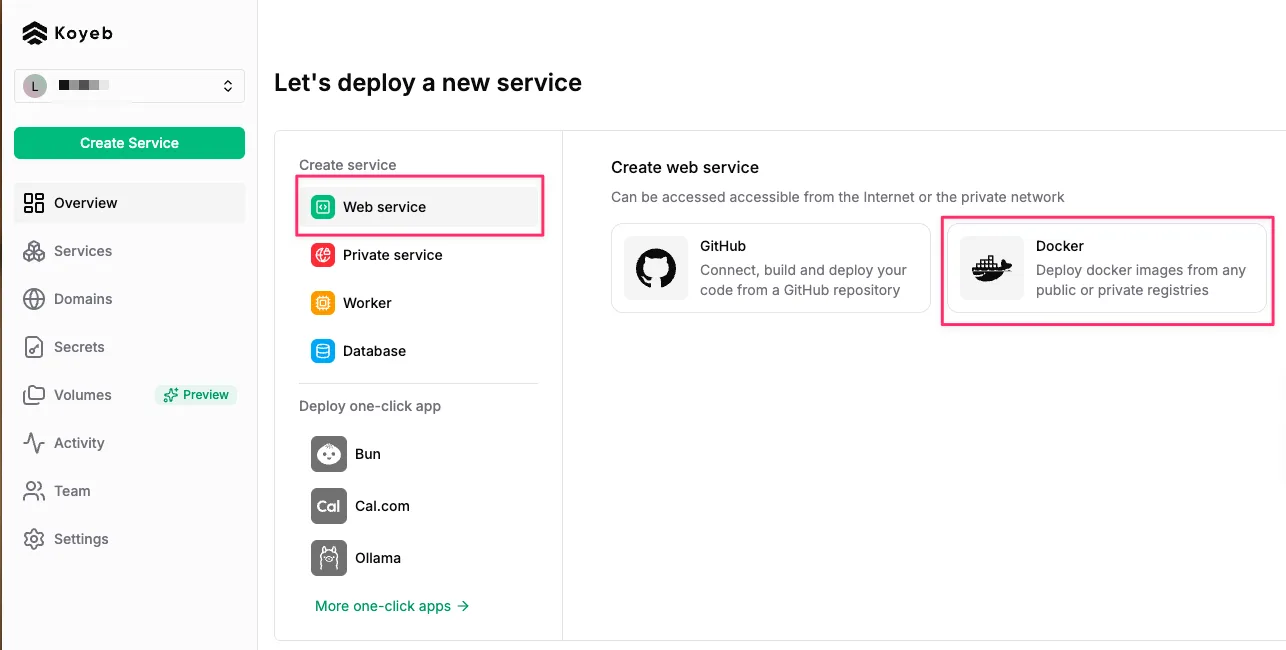Click the red Private service icon
1286x650 pixels.
(323, 255)
